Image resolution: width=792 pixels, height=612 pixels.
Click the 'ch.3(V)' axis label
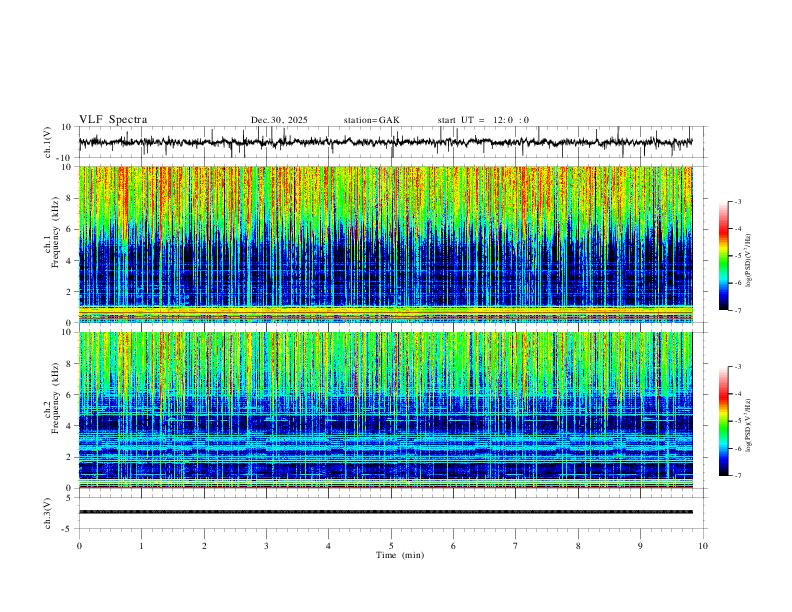pos(48,513)
